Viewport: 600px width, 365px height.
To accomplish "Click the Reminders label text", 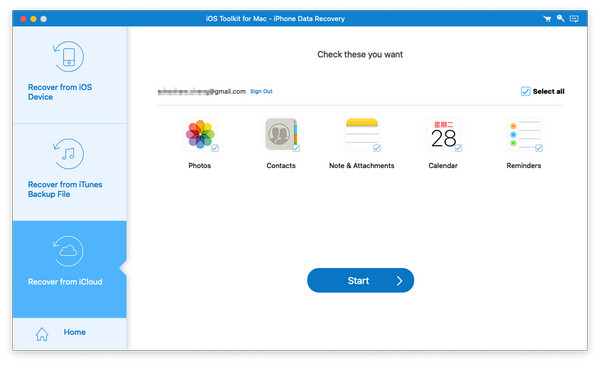I will point(524,166).
